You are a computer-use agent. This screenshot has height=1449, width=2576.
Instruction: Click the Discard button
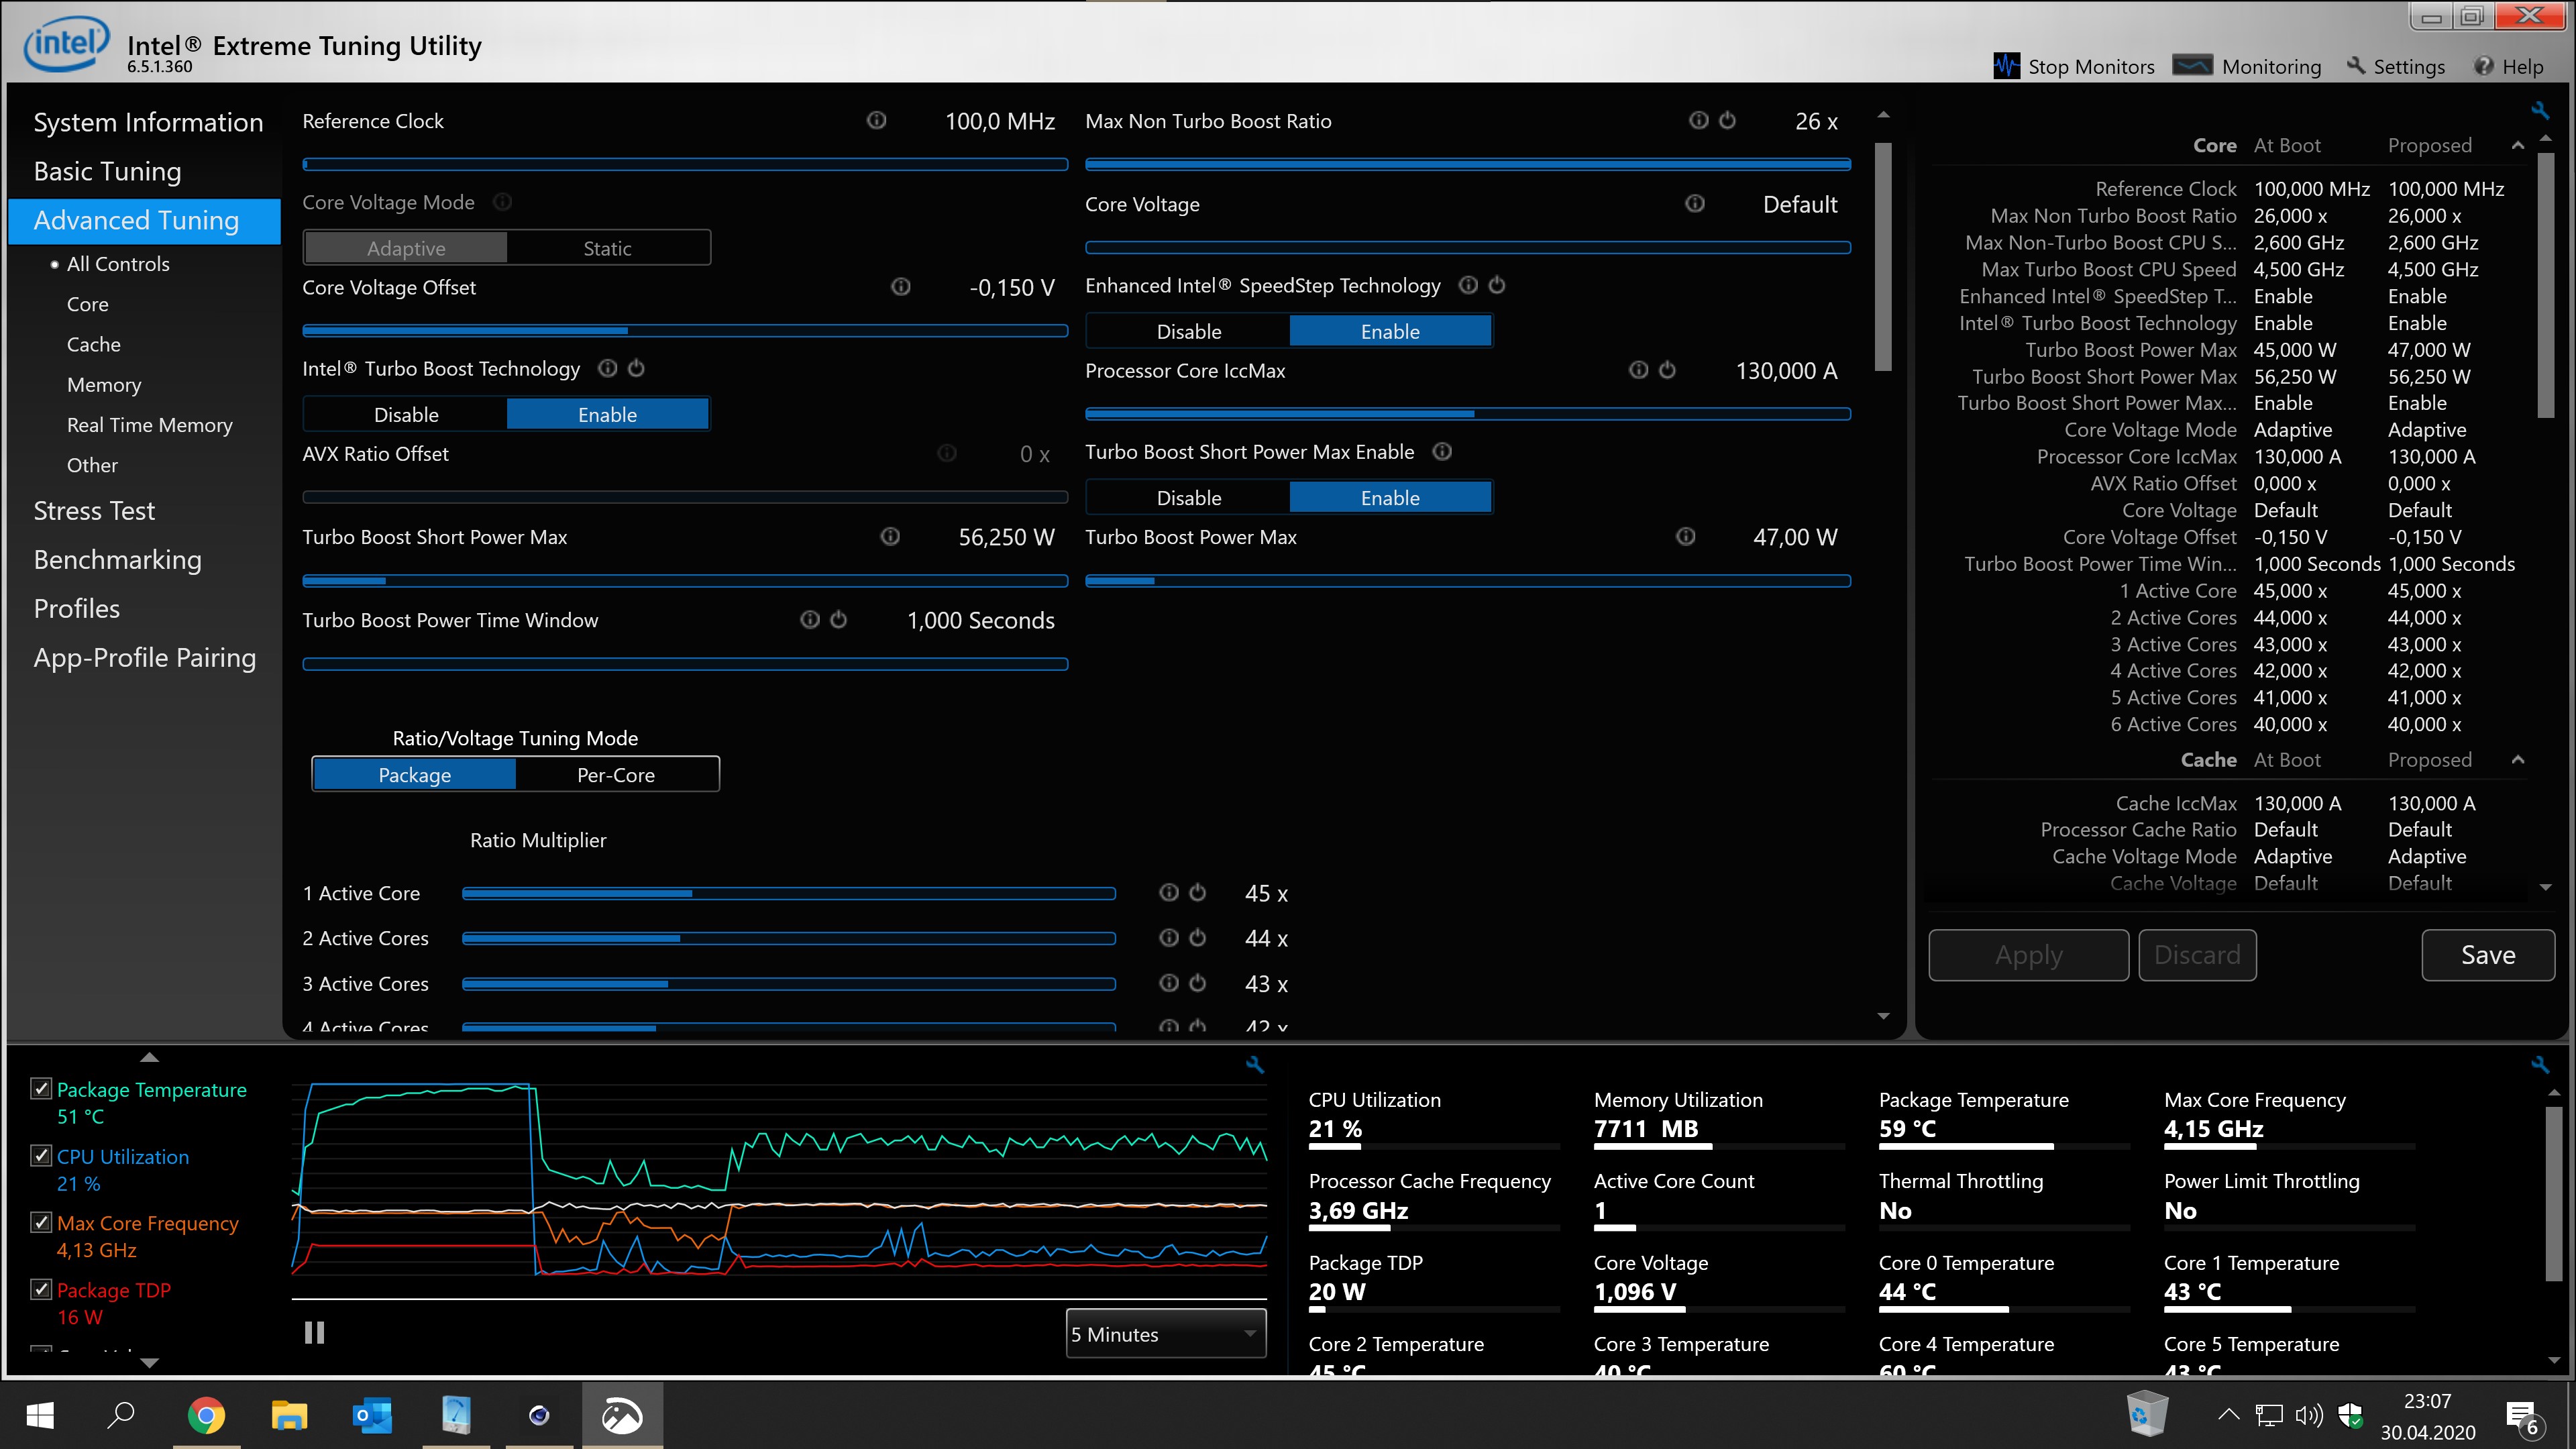click(2197, 955)
